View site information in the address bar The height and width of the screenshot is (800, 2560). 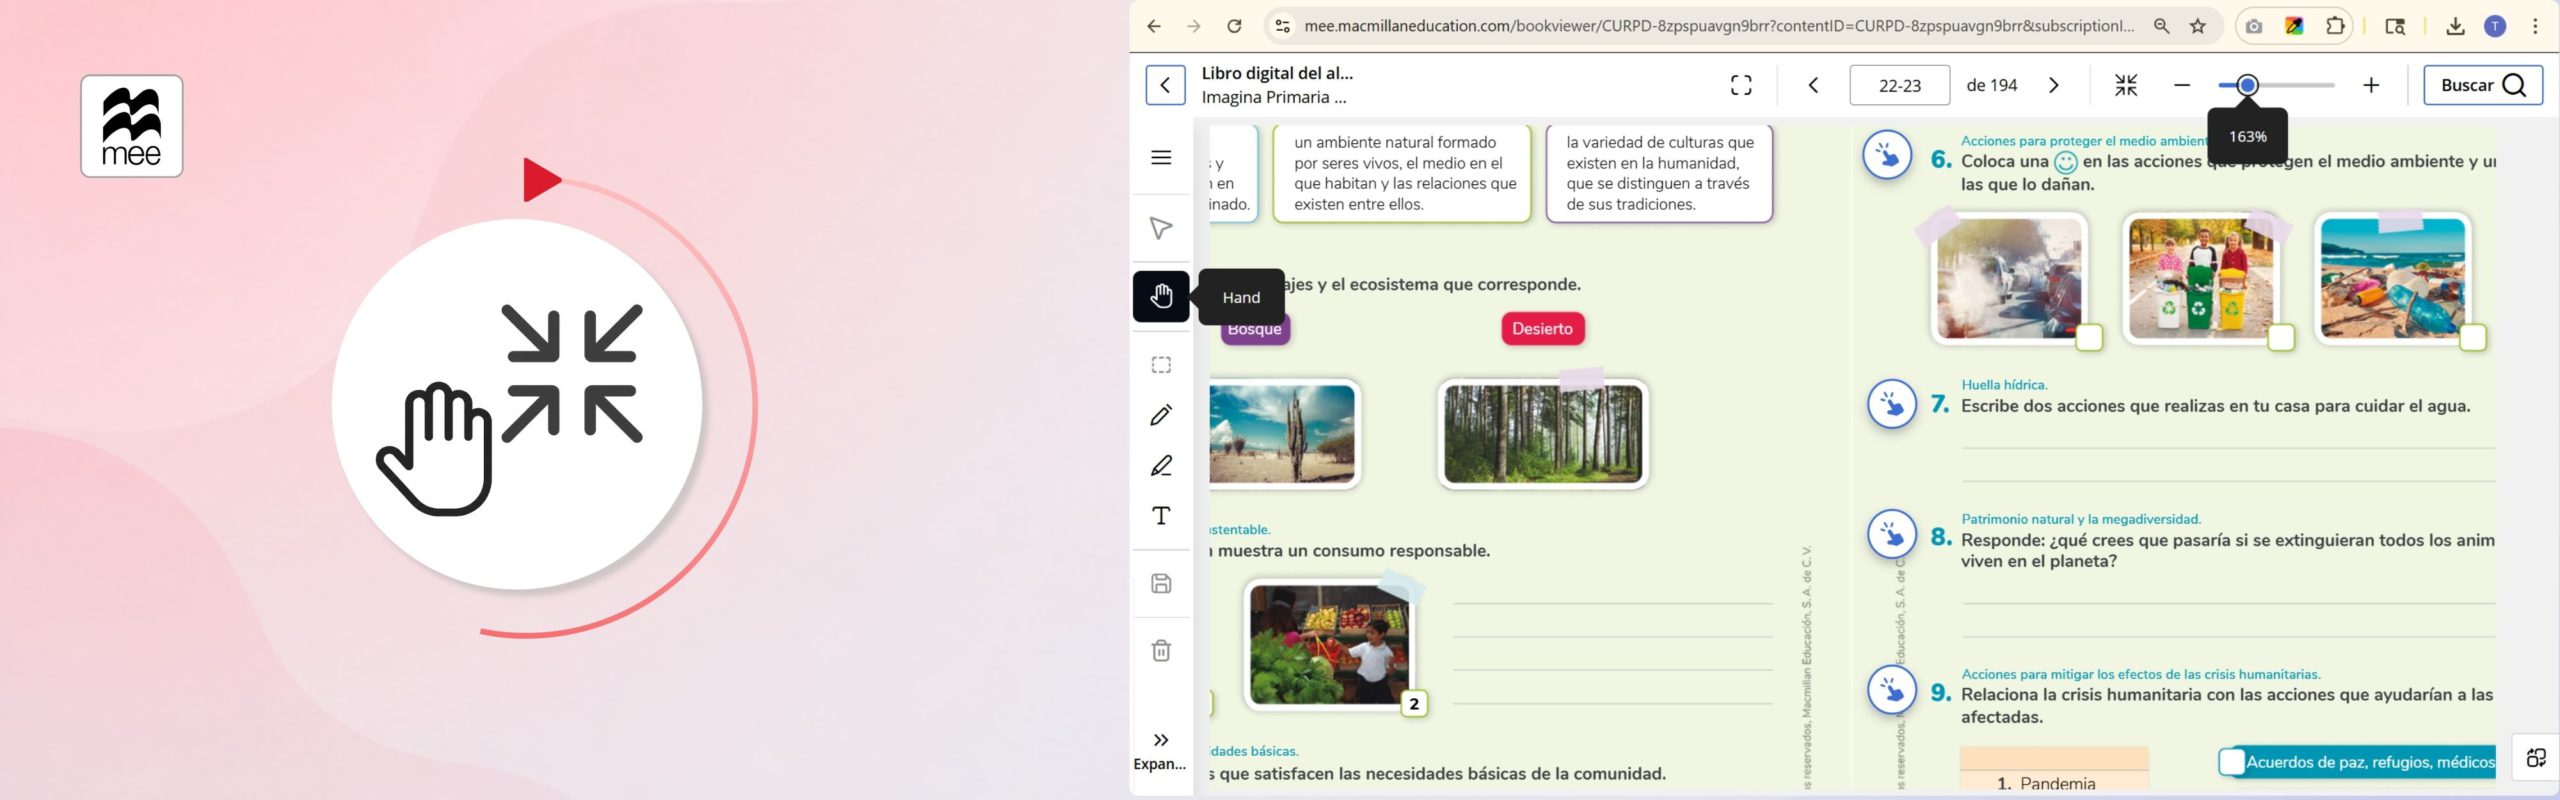[1283, 27]
